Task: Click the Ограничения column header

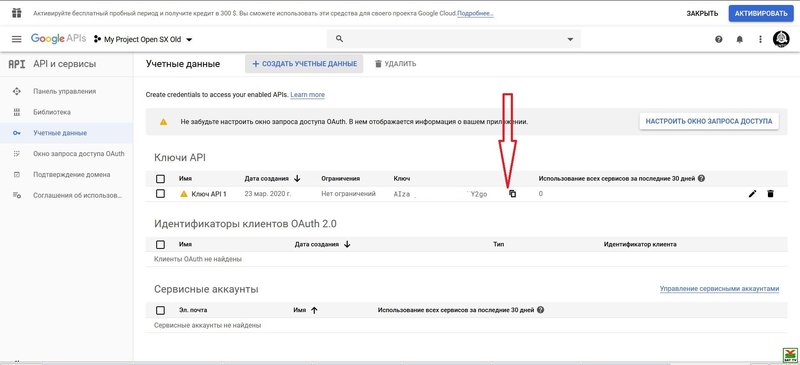Action: [340, 179]
